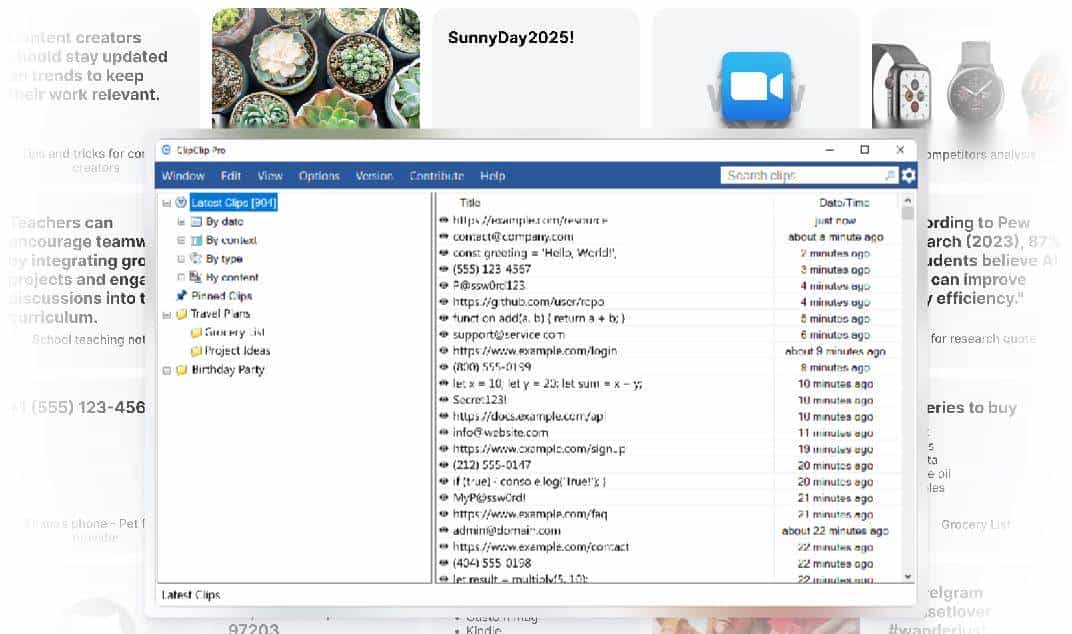
Task: Select the https://www.example.com/faq clip
Action: [530, 514]
